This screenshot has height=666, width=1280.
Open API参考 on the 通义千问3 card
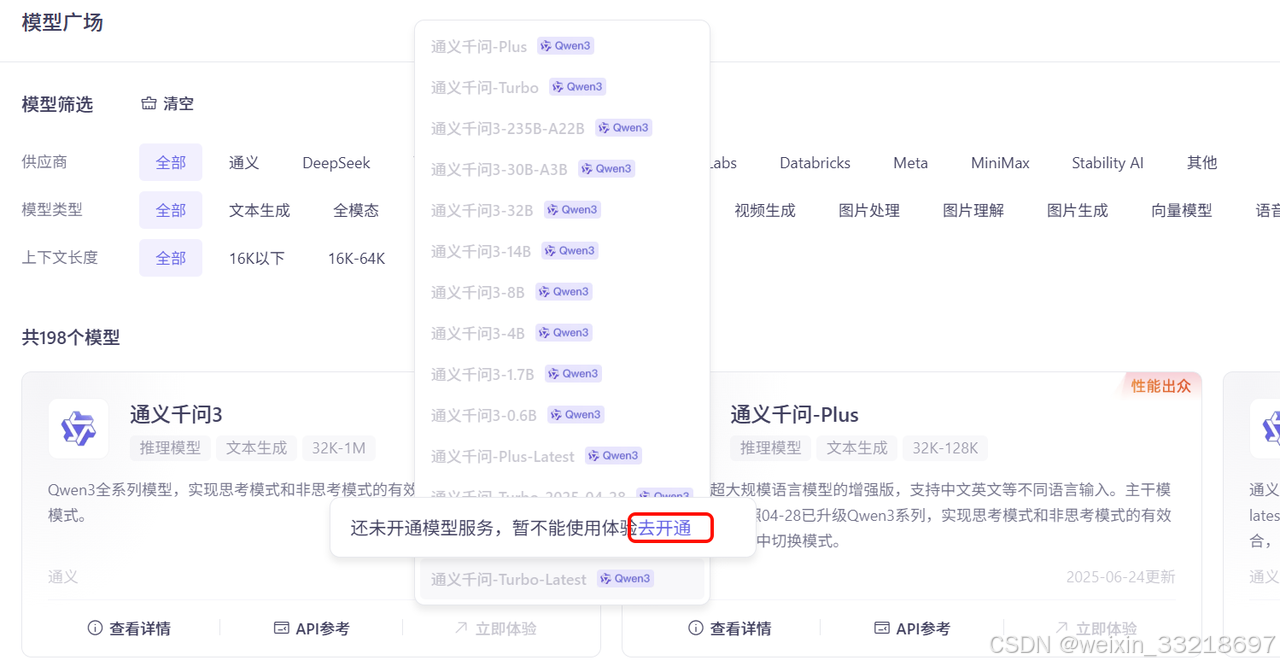coord(312,628)
